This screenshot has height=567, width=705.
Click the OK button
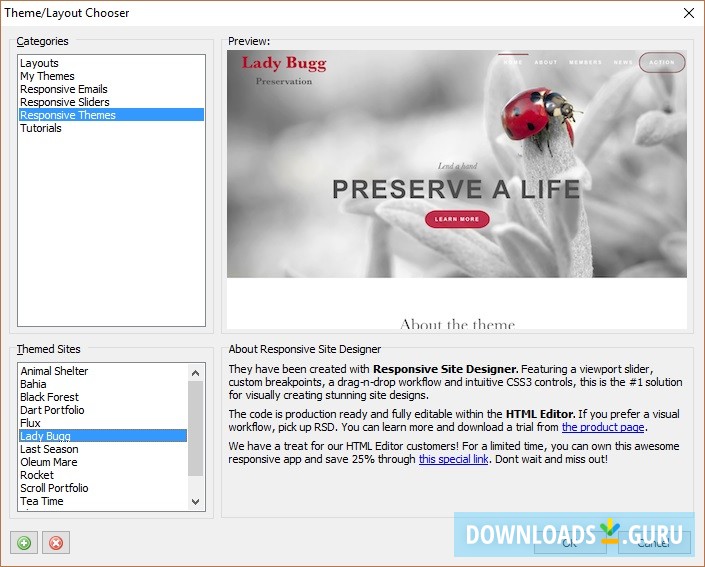click(570, 543)
